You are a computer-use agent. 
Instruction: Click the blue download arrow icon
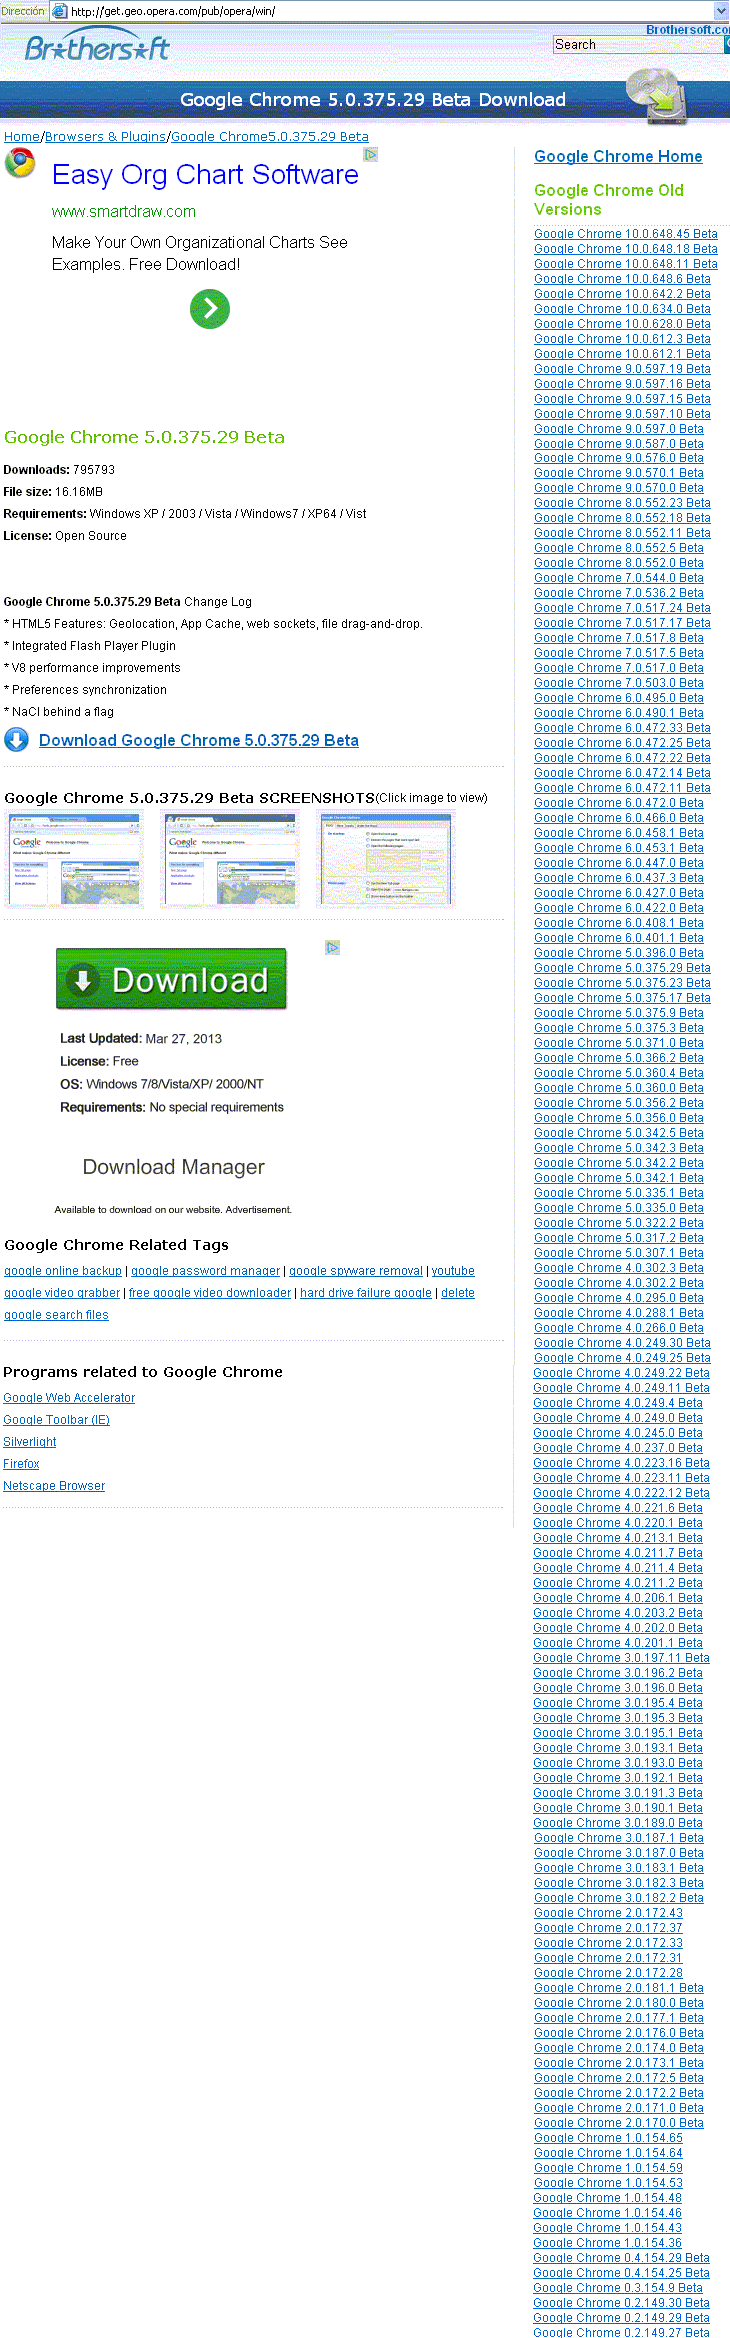[x=16, y=740]
